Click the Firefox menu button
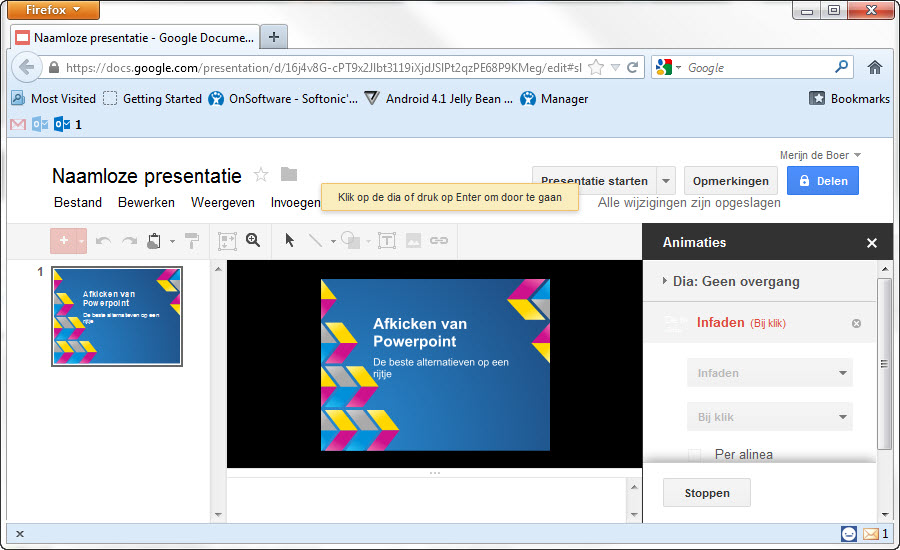Screen dimensions: 900x550 [x=53, y=10]
